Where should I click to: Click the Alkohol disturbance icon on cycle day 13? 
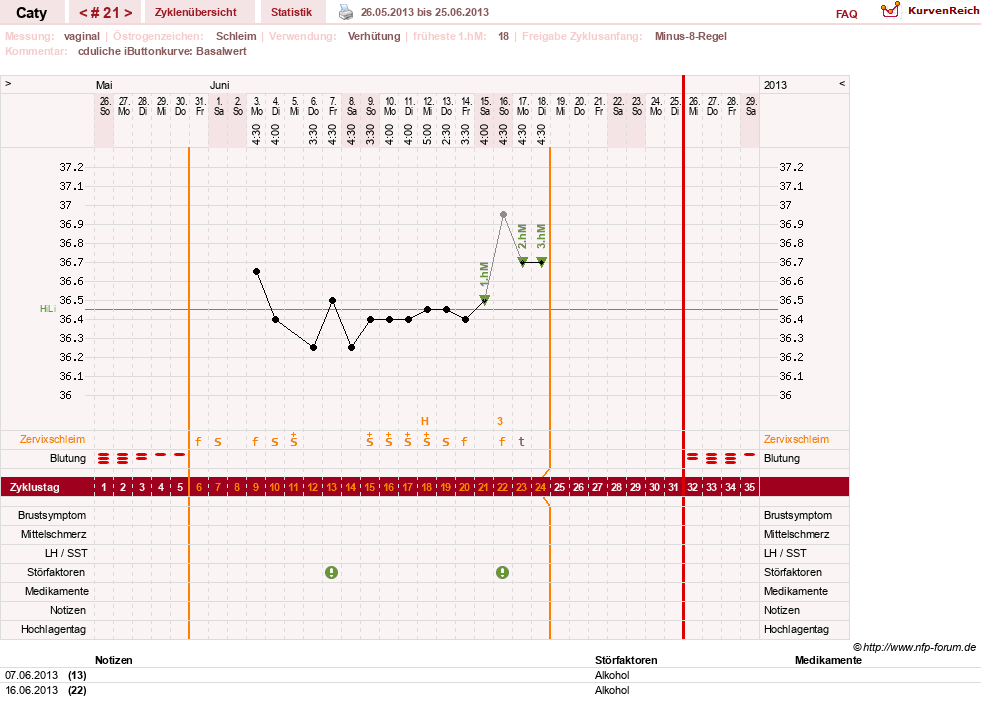click(x=332, y=572)
